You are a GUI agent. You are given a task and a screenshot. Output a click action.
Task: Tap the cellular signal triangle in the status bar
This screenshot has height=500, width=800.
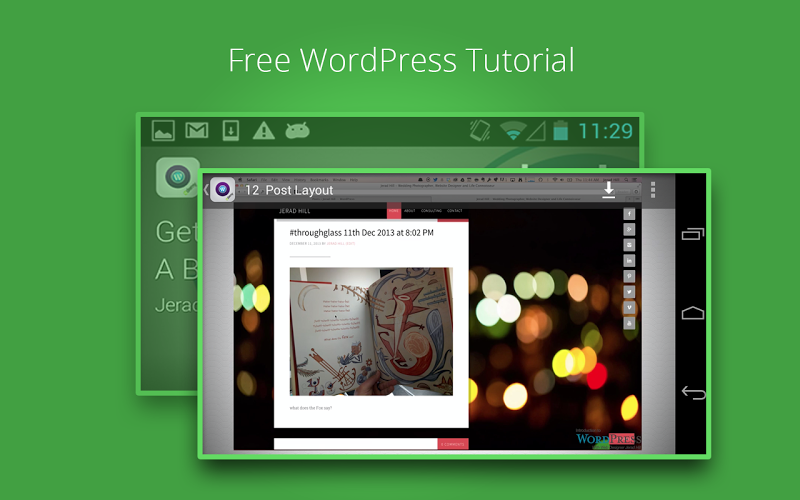point(536,131)
